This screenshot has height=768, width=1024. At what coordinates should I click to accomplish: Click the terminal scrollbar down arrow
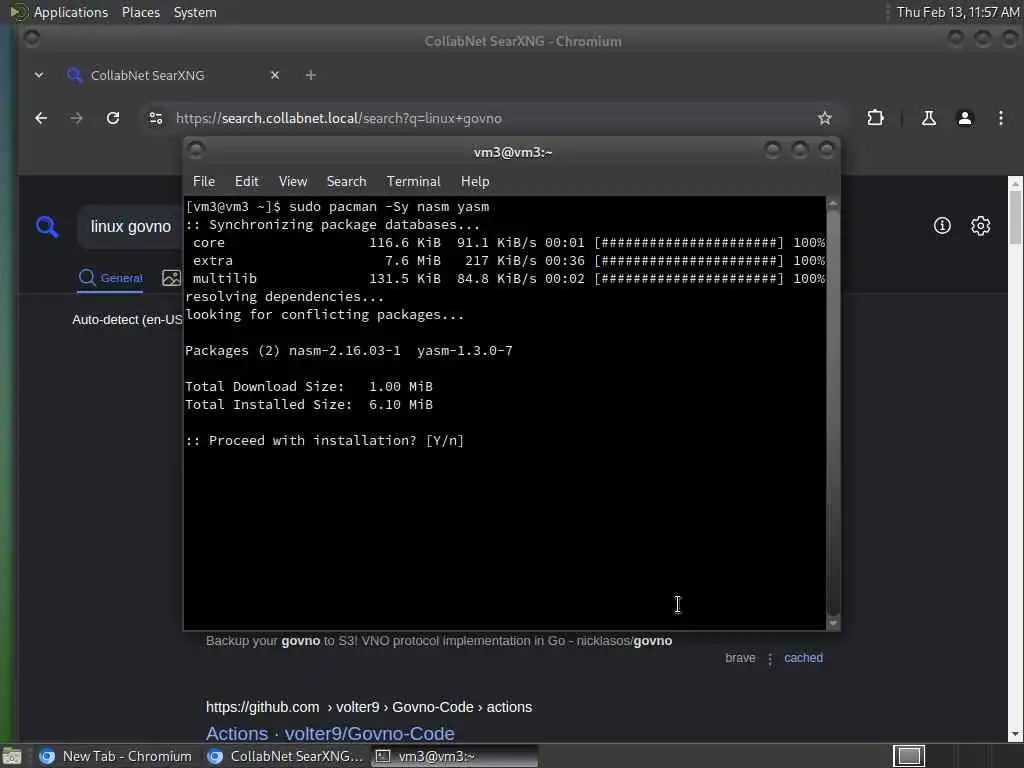(833, 624)
